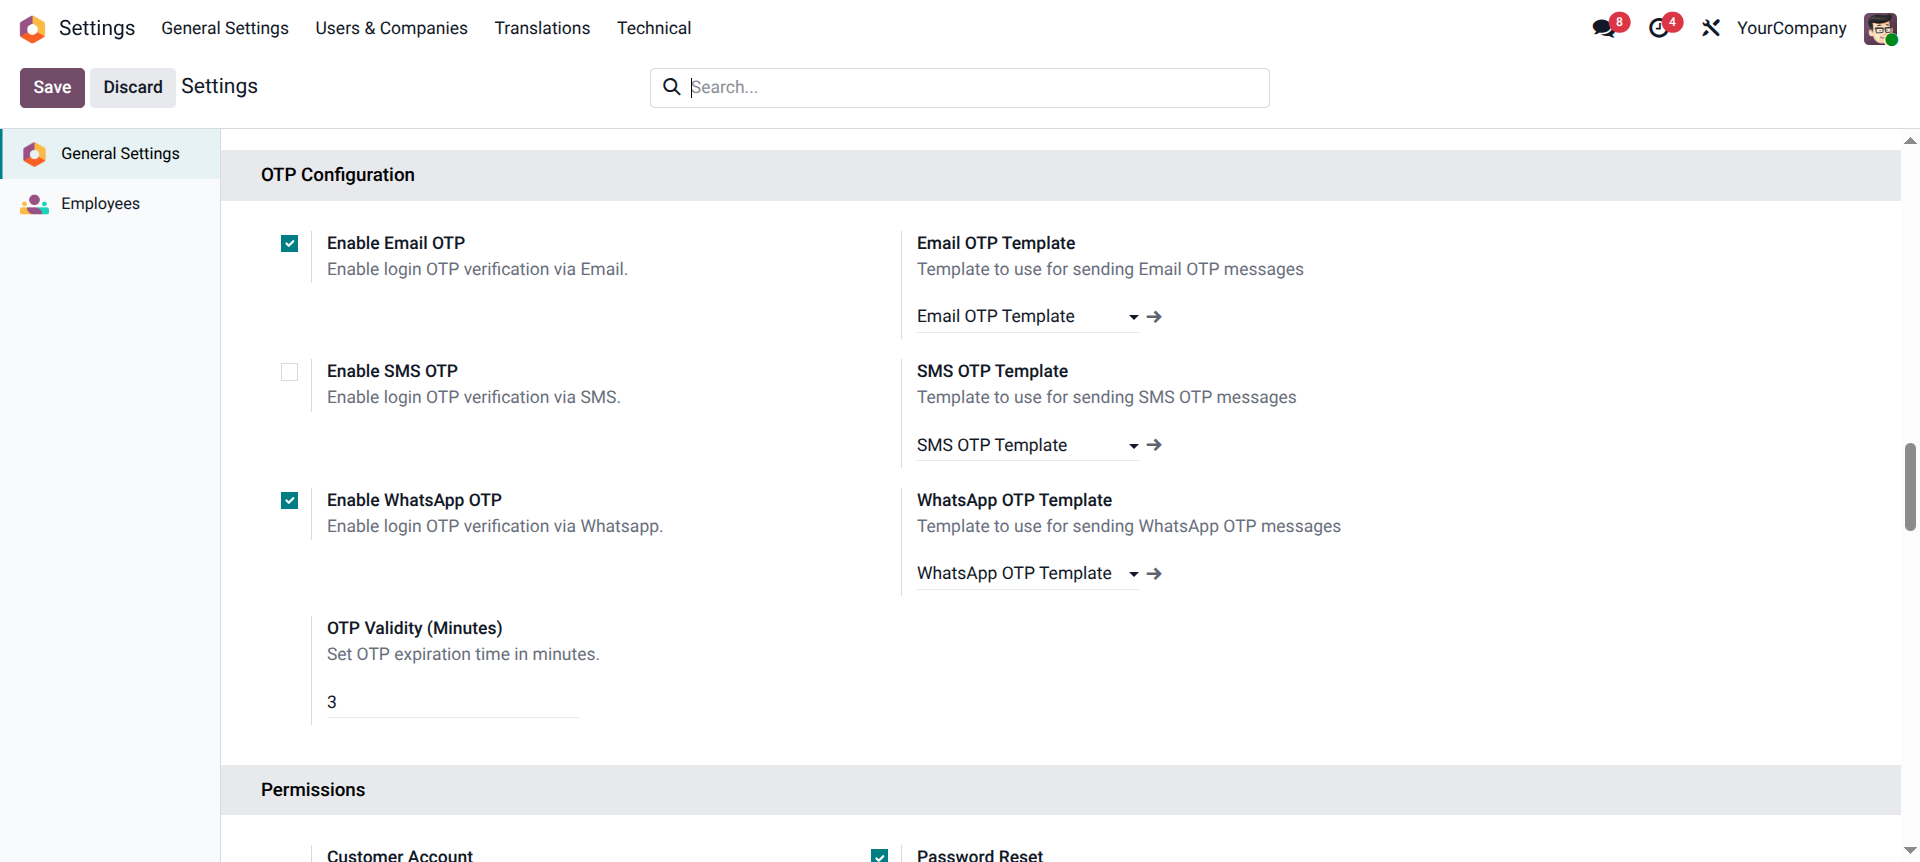Open the Users & Companies menu
The height and width of the screenshot is (862, 1920).
391,28
